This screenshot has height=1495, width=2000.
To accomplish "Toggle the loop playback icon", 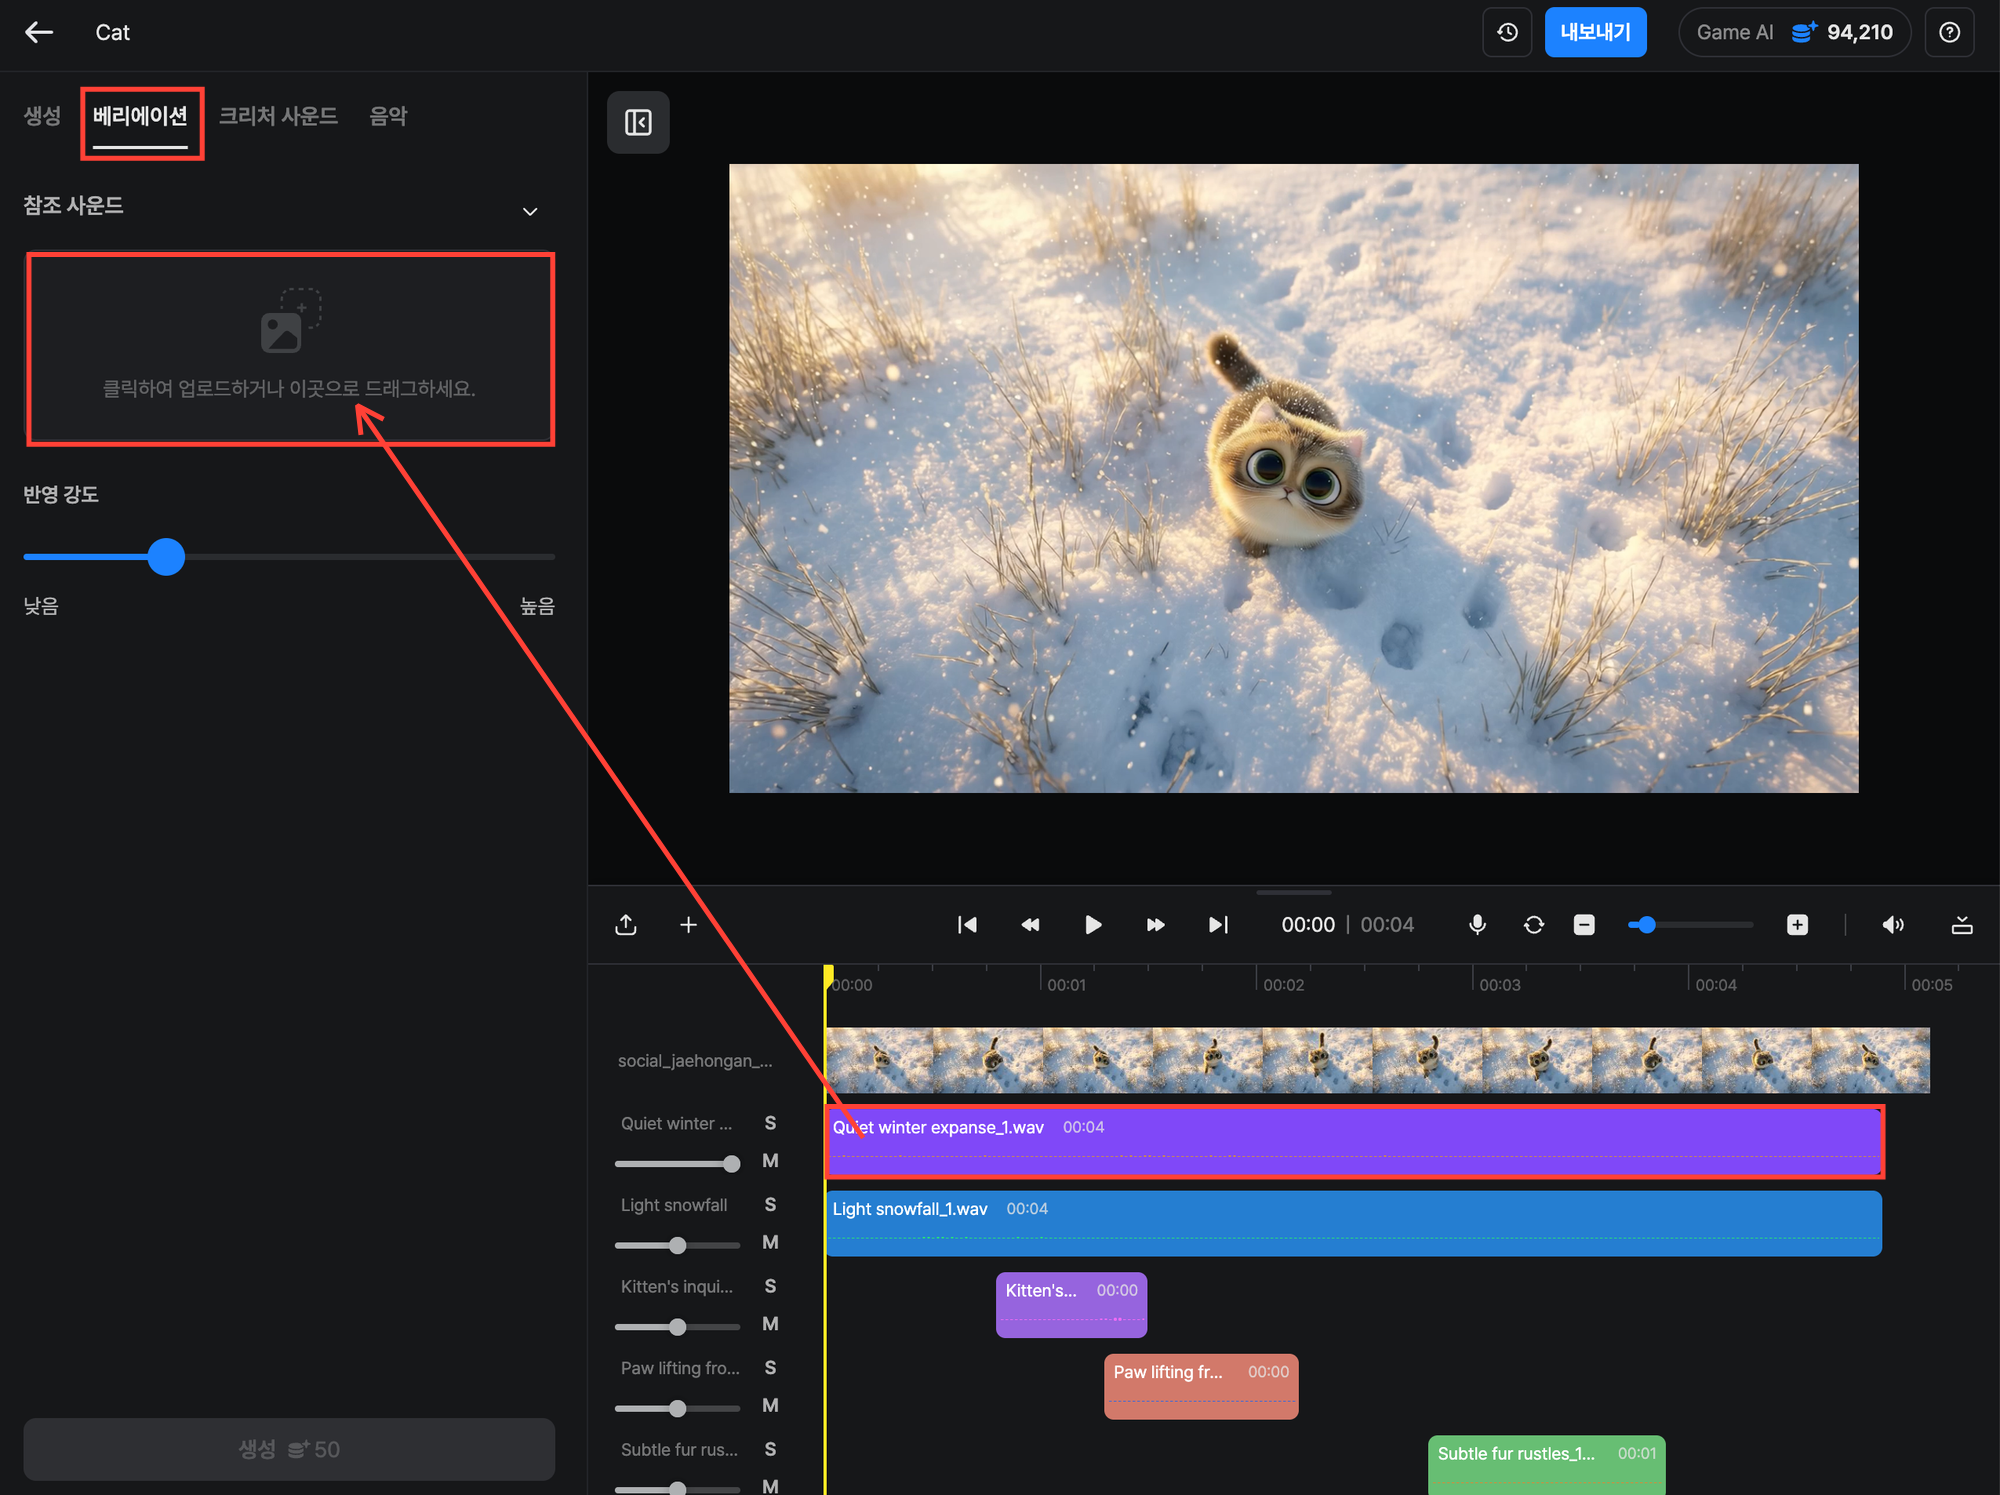I will click(x=1534, y=925).
